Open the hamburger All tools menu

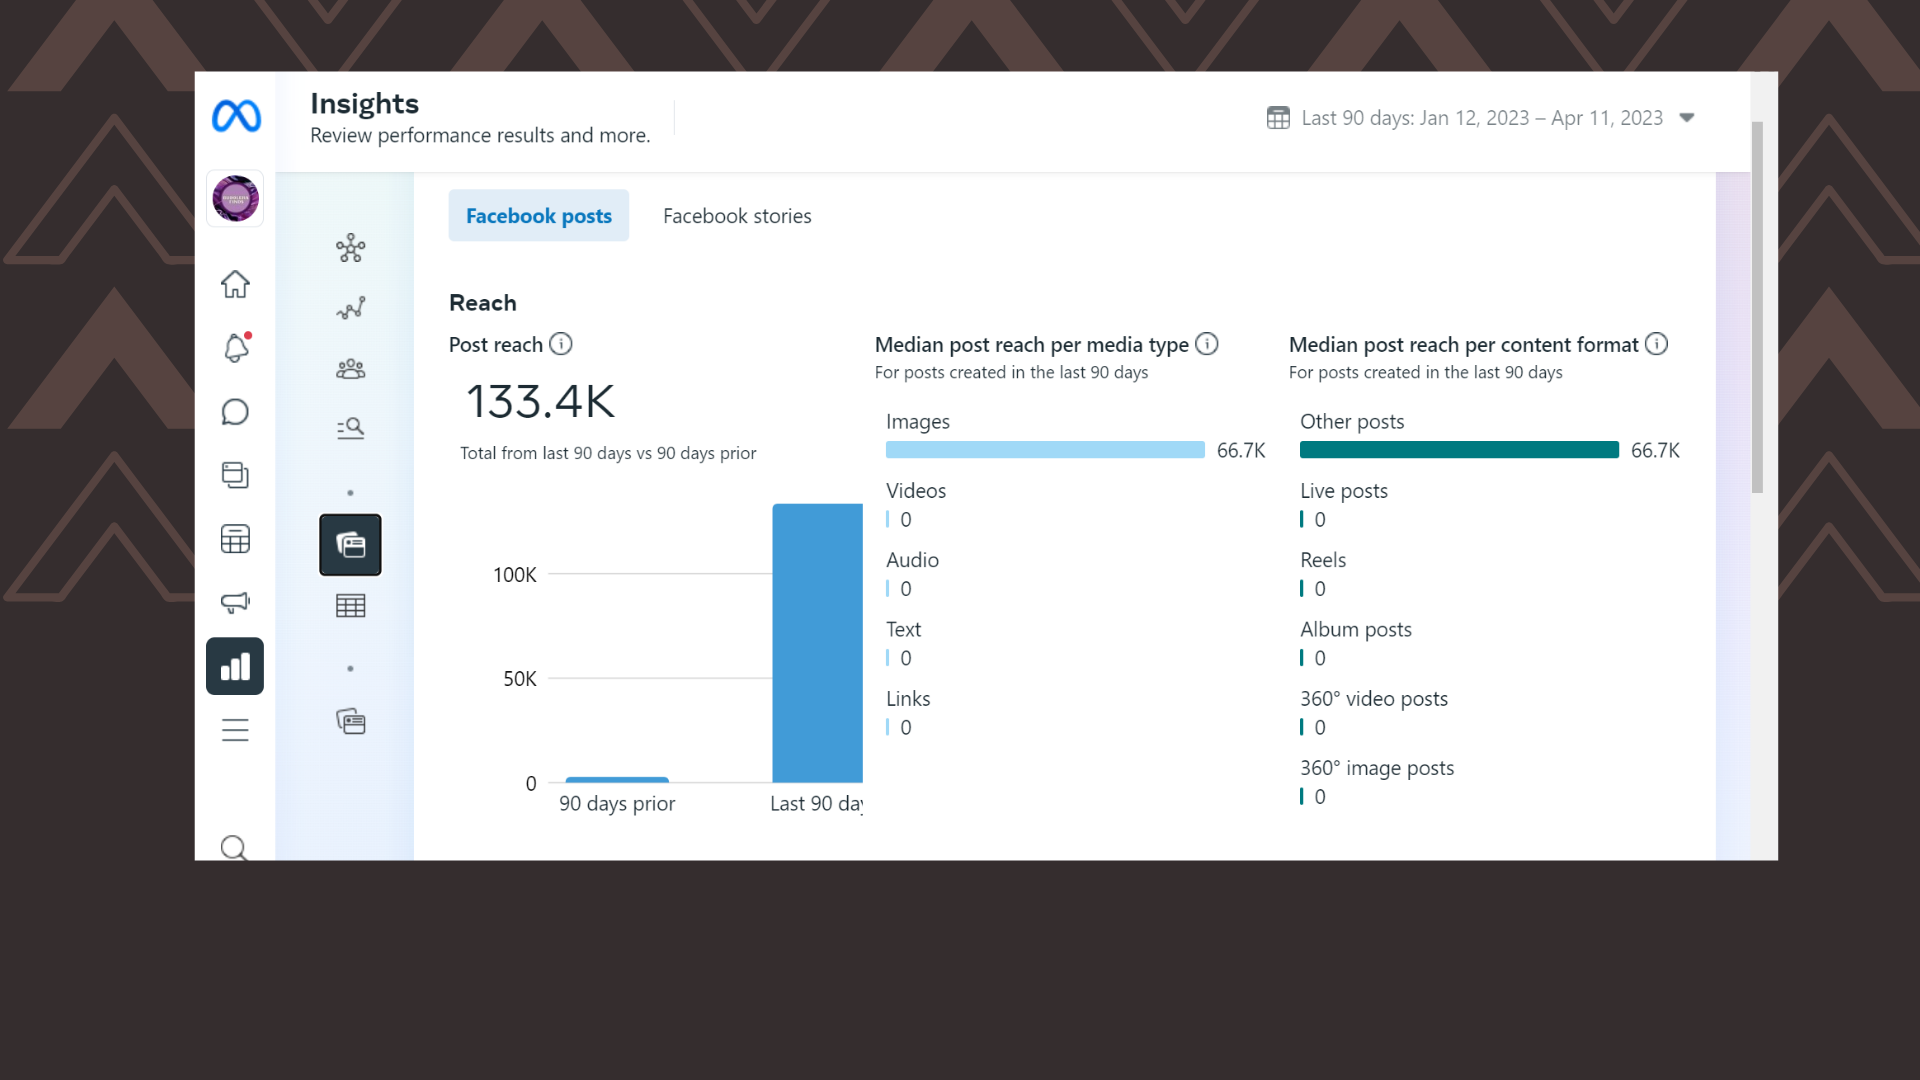click(x=235, y=730)
